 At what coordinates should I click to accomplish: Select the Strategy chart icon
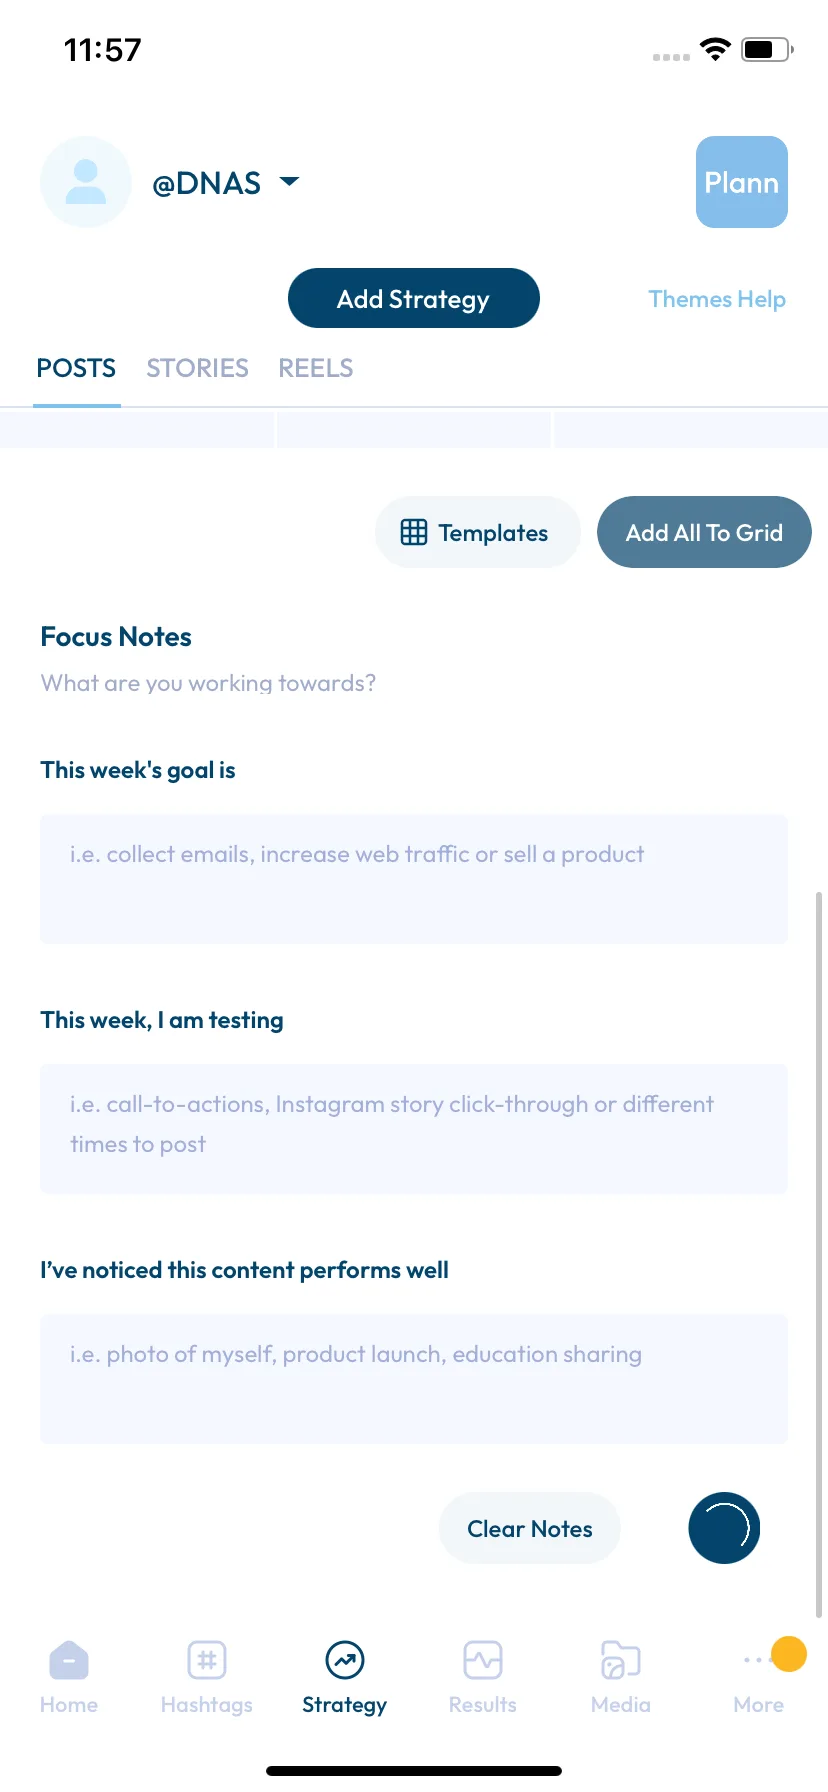pyautogui.click(x=345, y=1661)
